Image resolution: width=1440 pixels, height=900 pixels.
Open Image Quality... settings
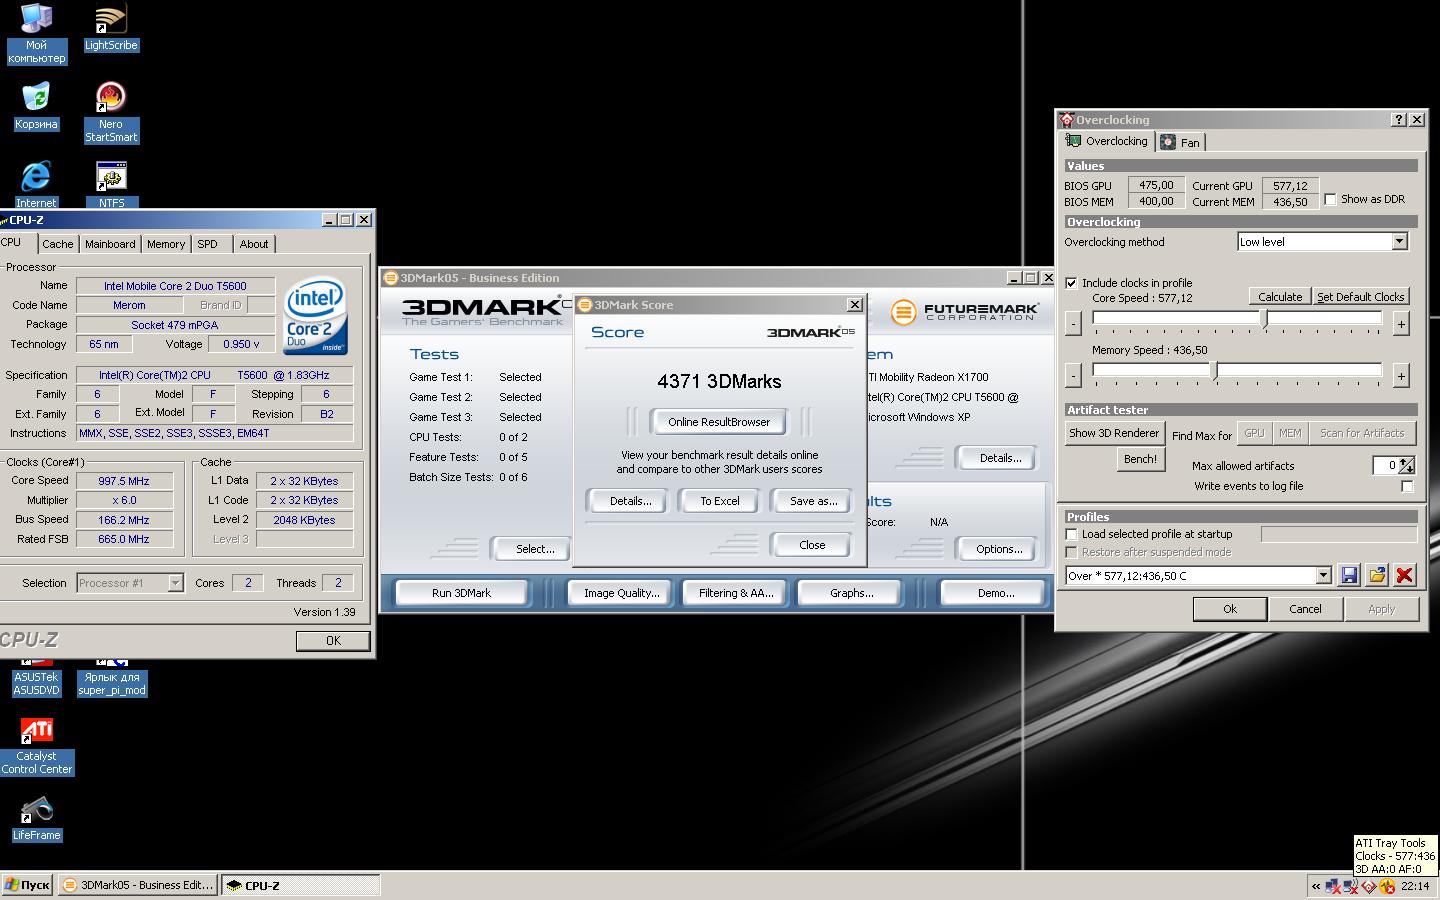pos(621,593)
